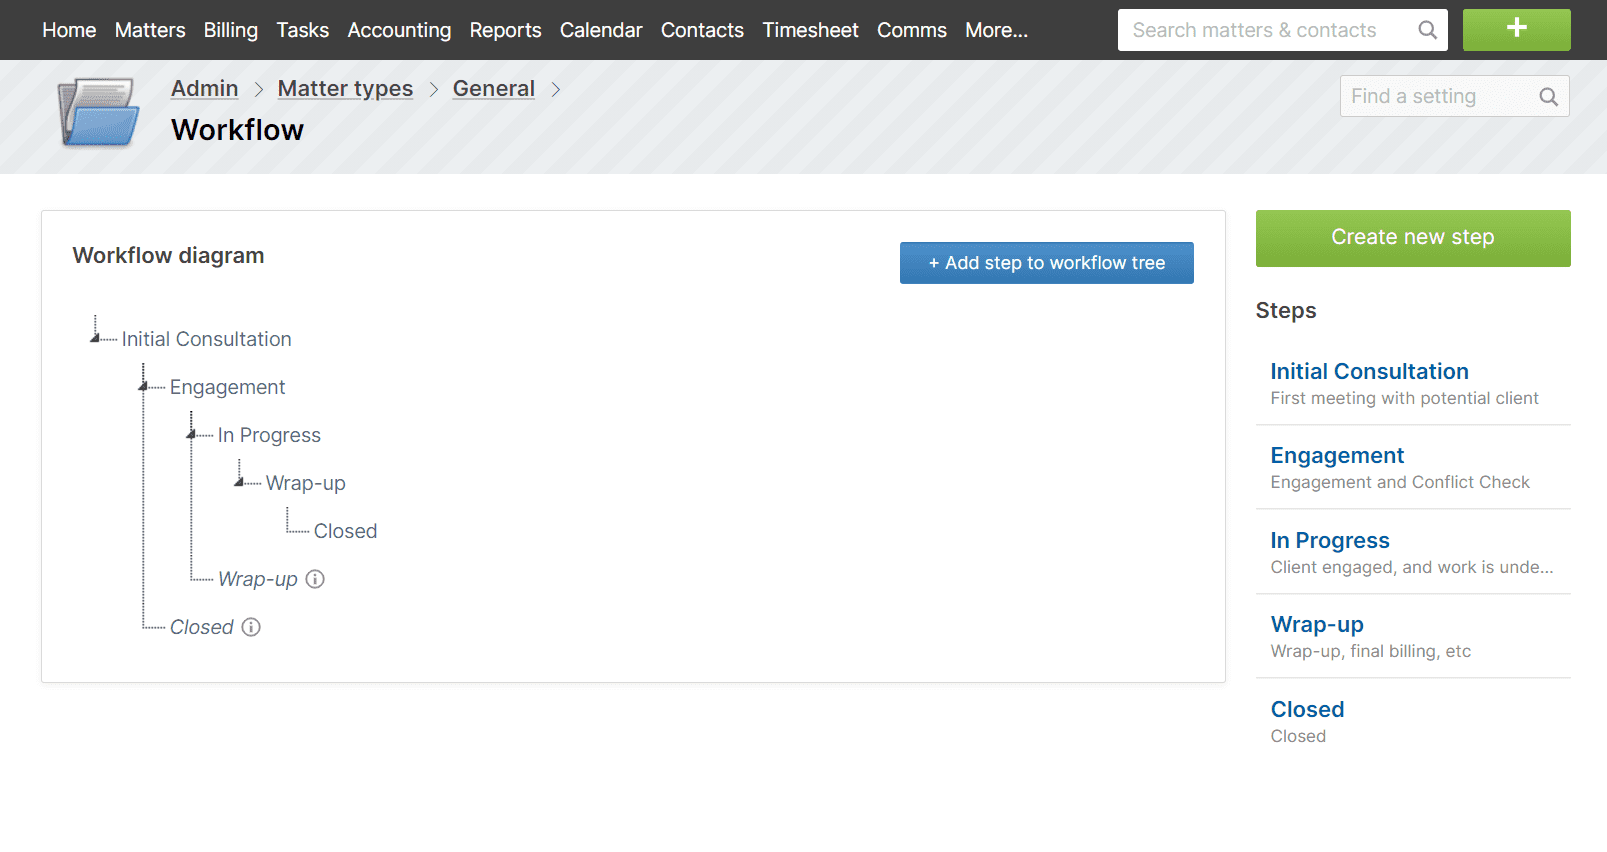Image resolution: width=1607 pixels, height=852 pixels.
Task: Open the Billing menu
Action: point(230,30)
